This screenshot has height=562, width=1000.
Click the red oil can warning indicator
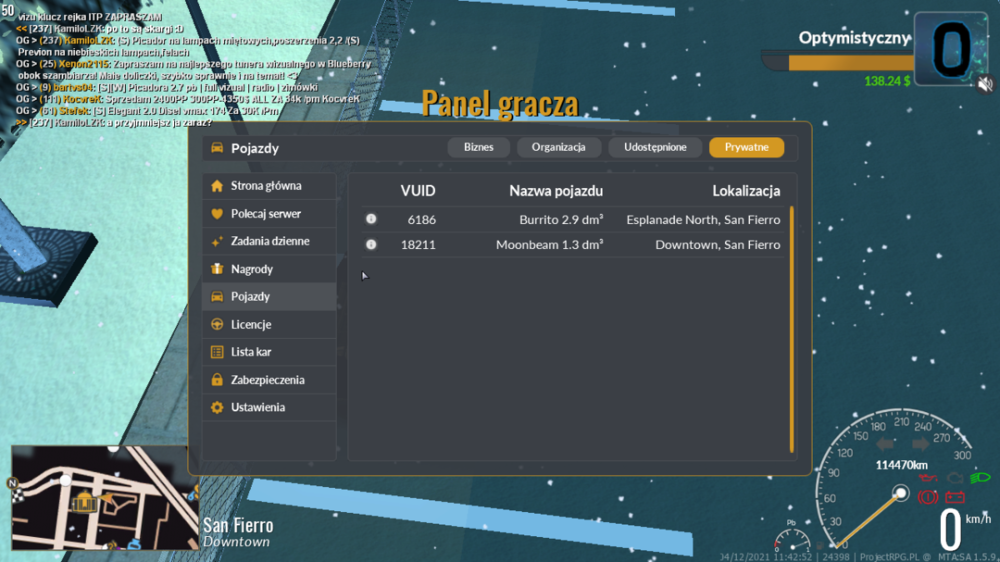coord(928,478)
